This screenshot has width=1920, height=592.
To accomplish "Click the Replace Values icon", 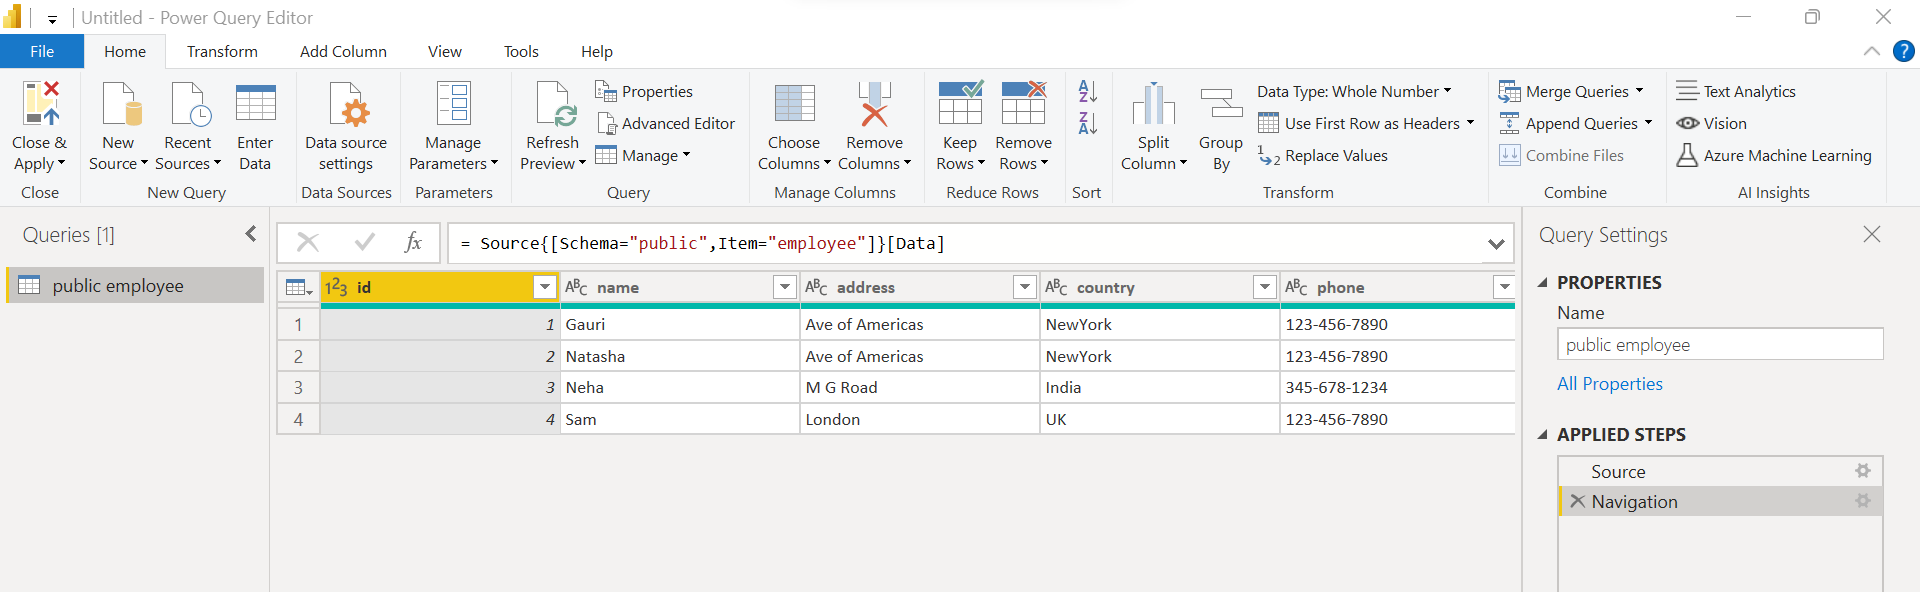I will point(1269,156).
